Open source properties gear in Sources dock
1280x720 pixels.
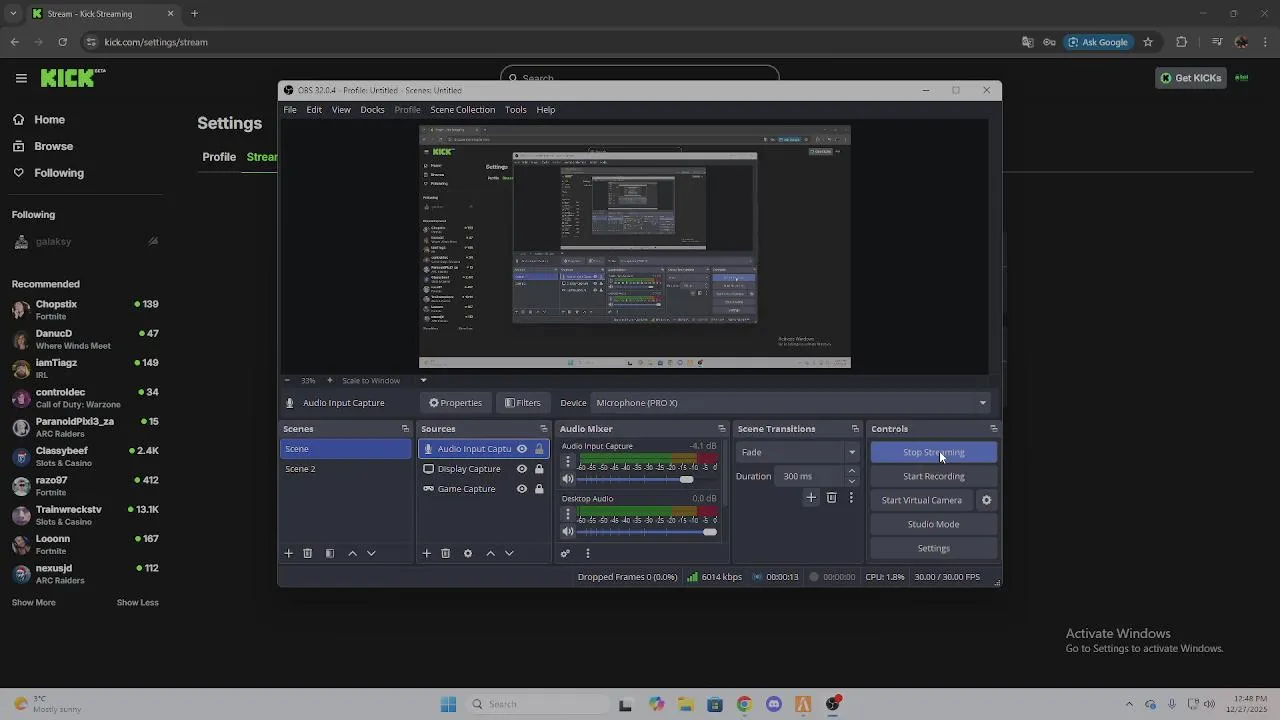468,553
